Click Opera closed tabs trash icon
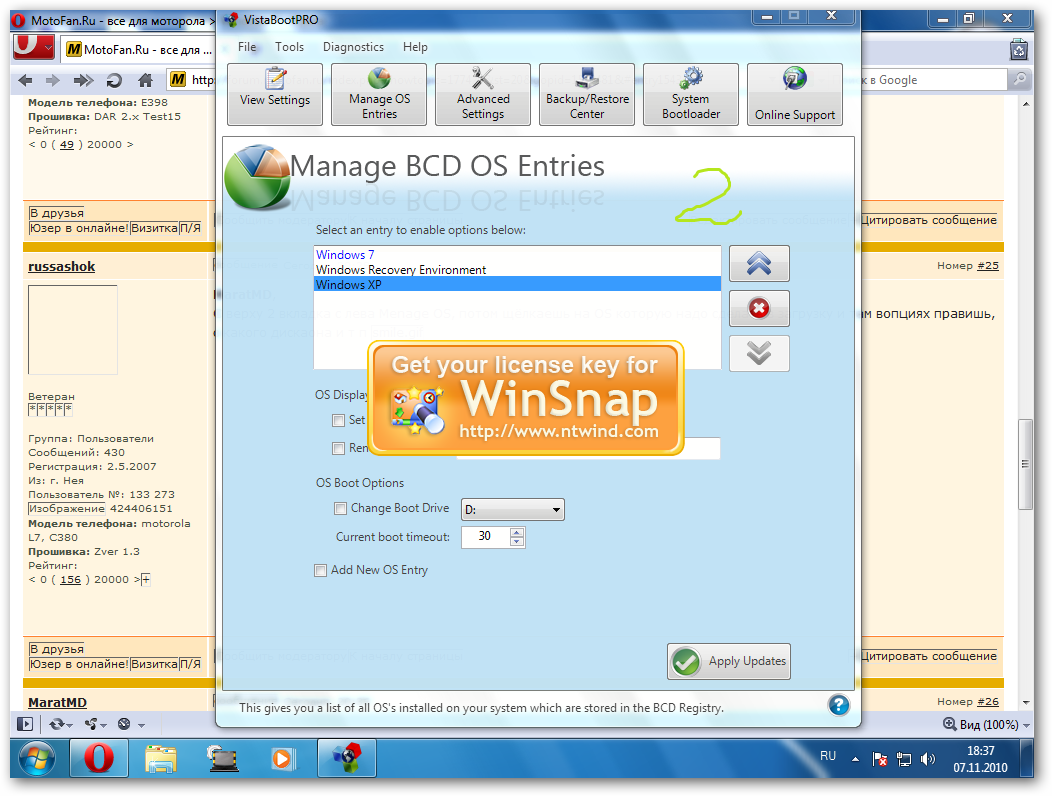Screen dimensions: 1052x796 (1019, 50)
